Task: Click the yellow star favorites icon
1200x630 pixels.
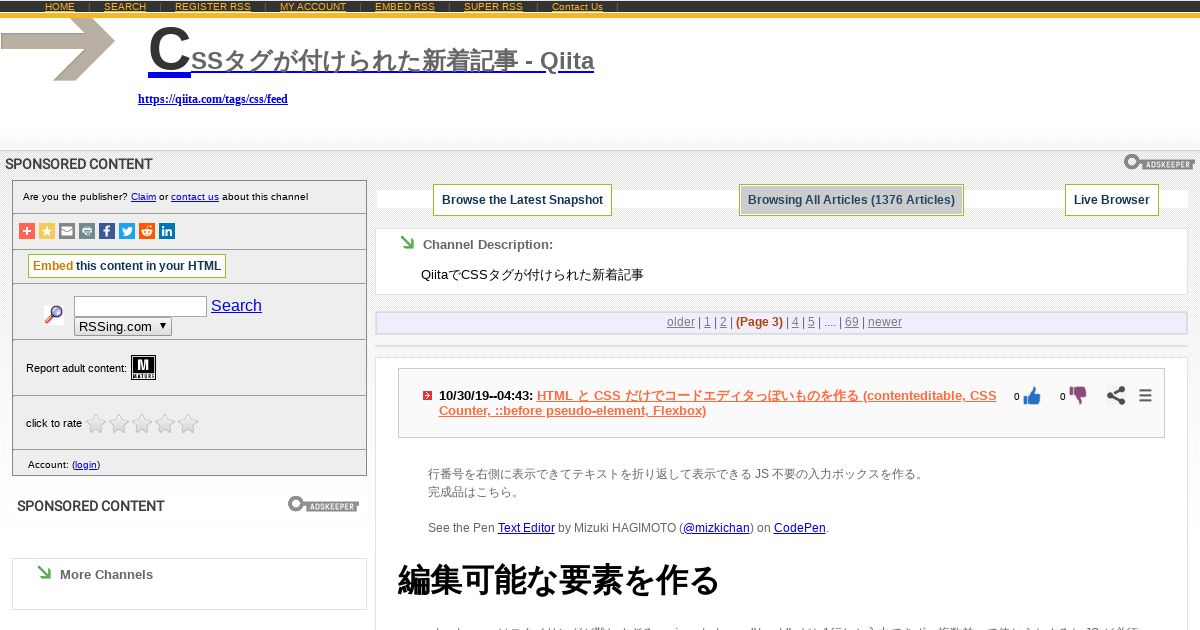Action: pos(47,231)
